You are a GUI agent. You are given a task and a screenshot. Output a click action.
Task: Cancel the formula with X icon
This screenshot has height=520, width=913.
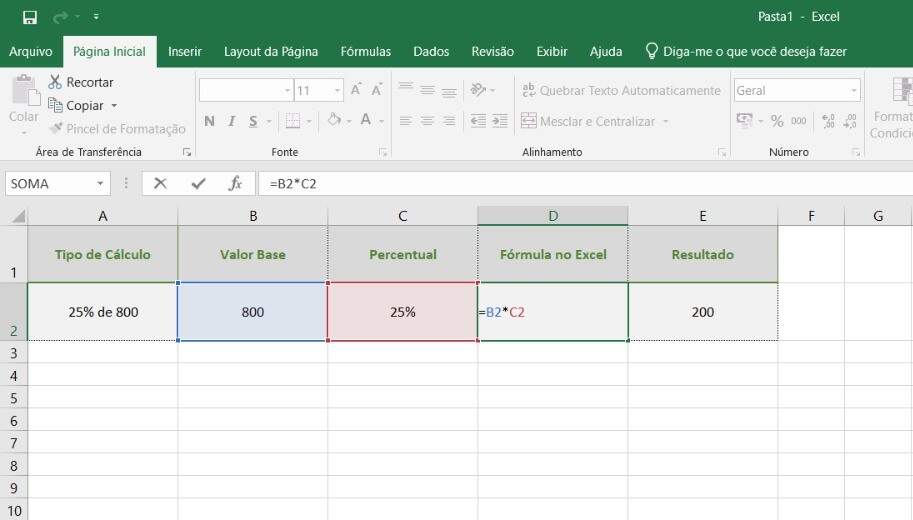click(x=160, y=184)
